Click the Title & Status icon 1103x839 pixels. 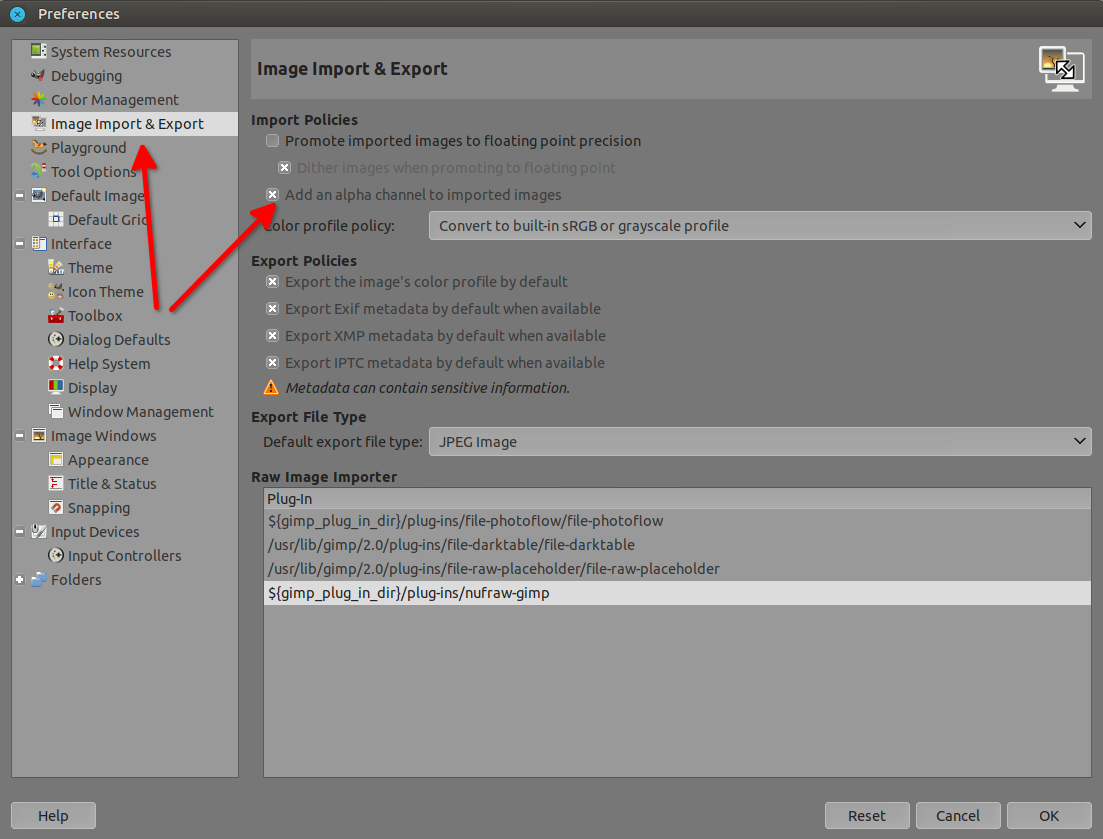point(56,483)
